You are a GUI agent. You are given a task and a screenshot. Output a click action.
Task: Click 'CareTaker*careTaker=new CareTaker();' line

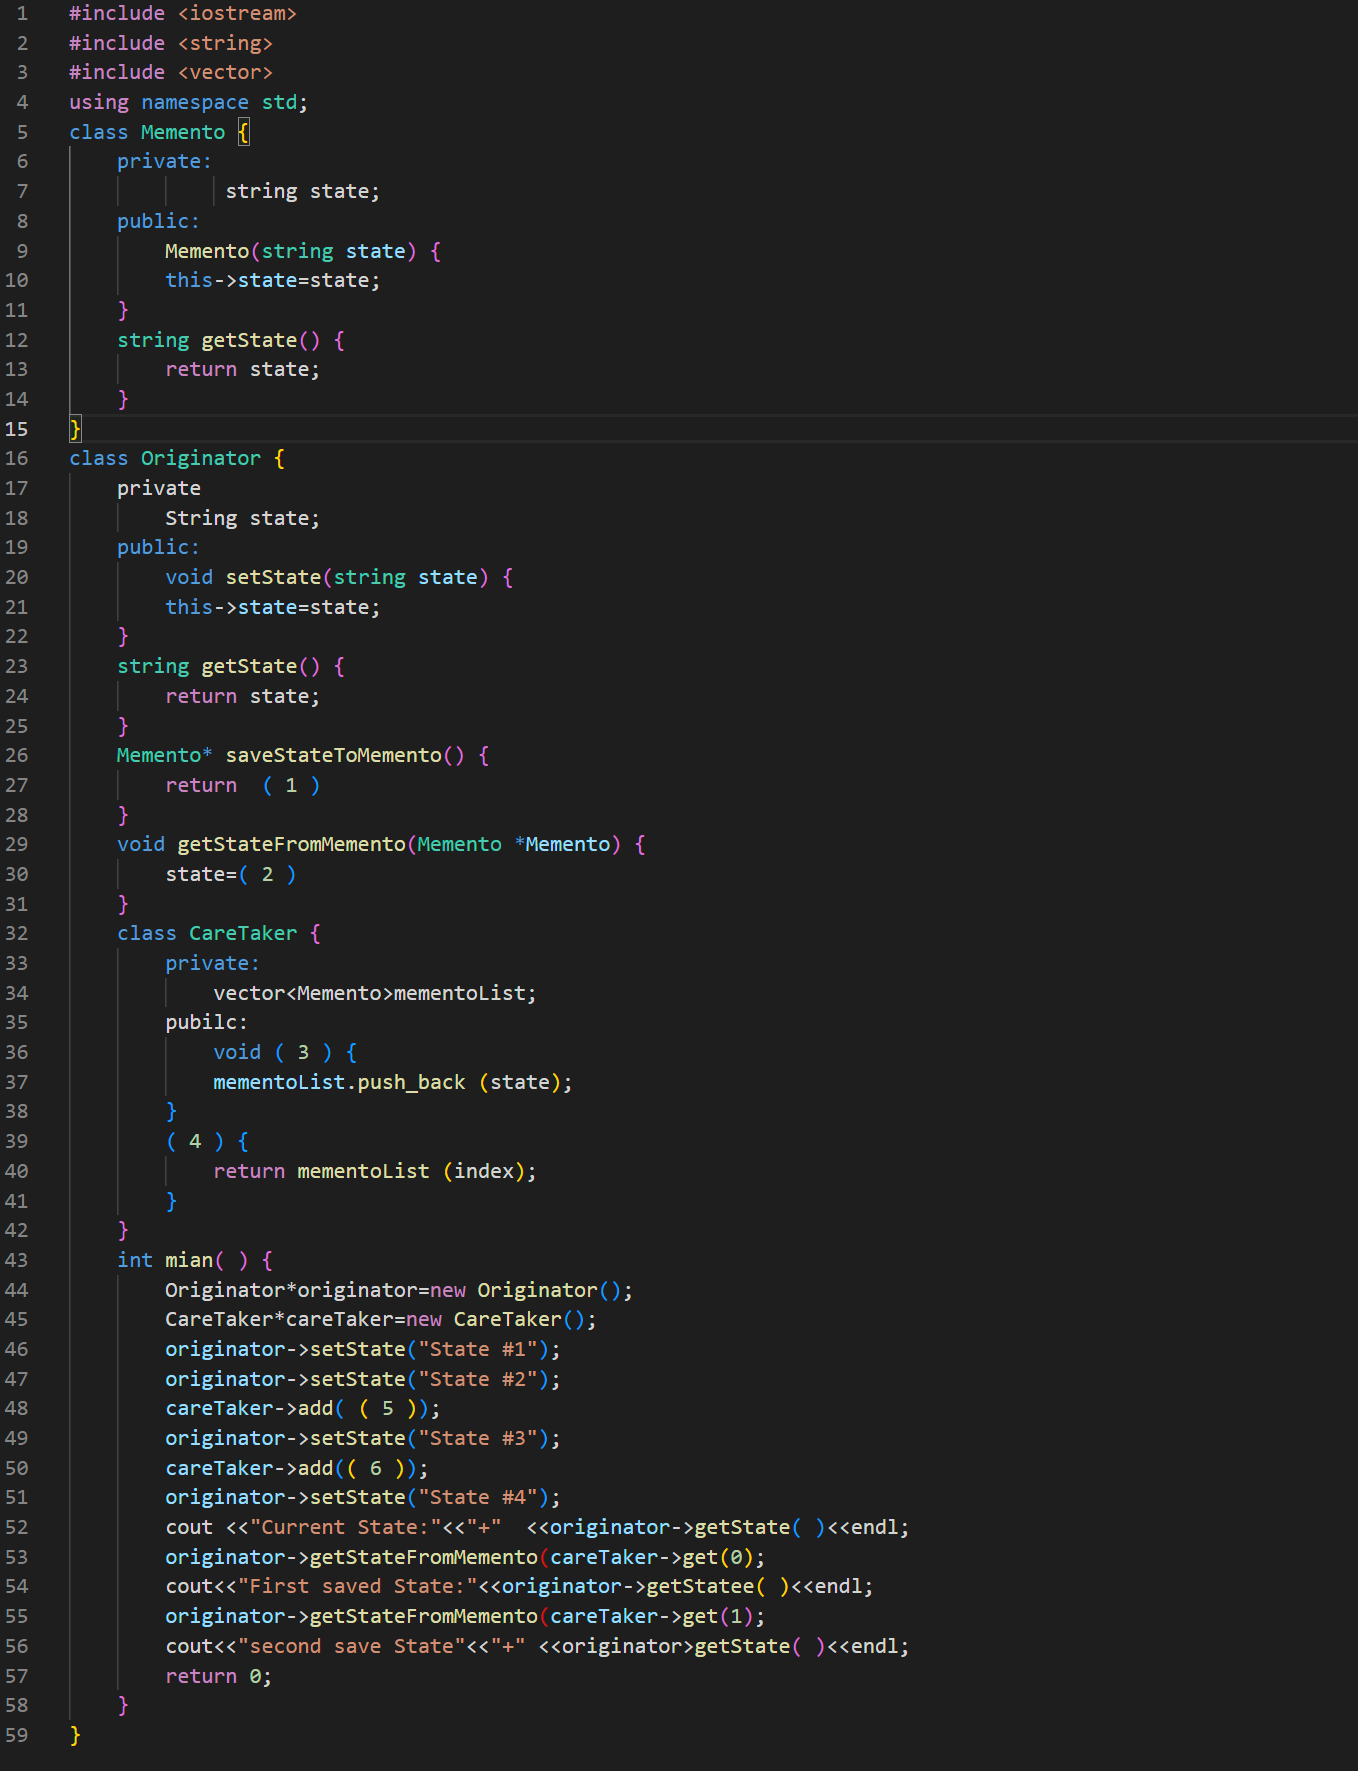(x=381, y=1320)
